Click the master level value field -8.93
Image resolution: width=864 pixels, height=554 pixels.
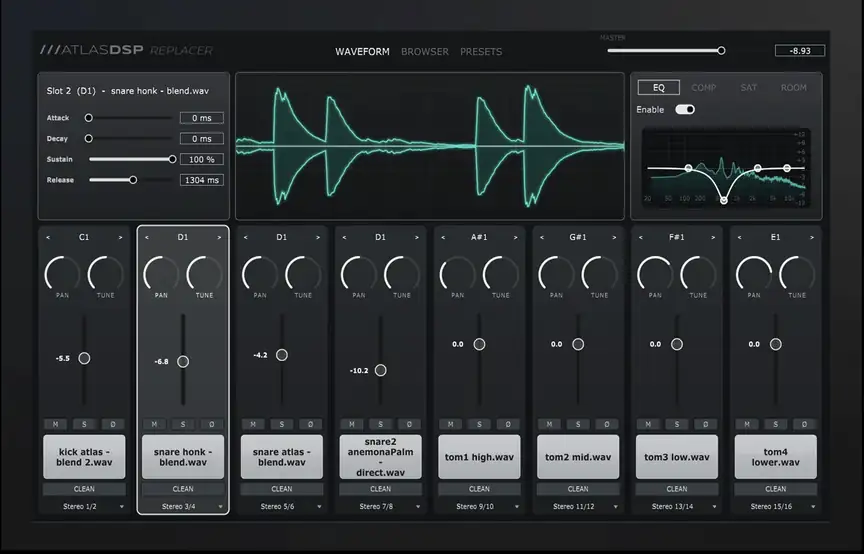[x=800, y=51]
